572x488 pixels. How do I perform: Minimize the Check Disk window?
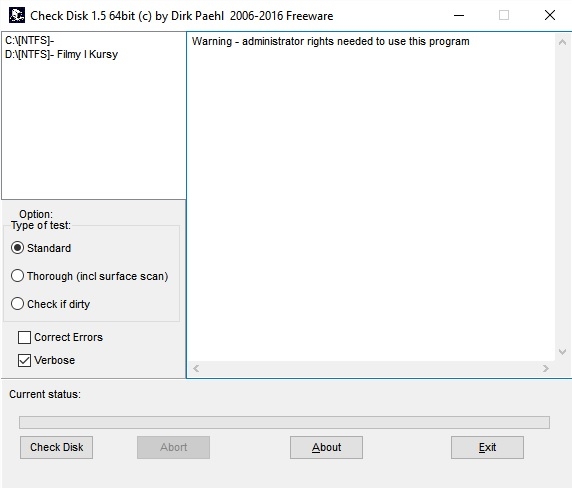pyautogui.click(x=459, y=15)
